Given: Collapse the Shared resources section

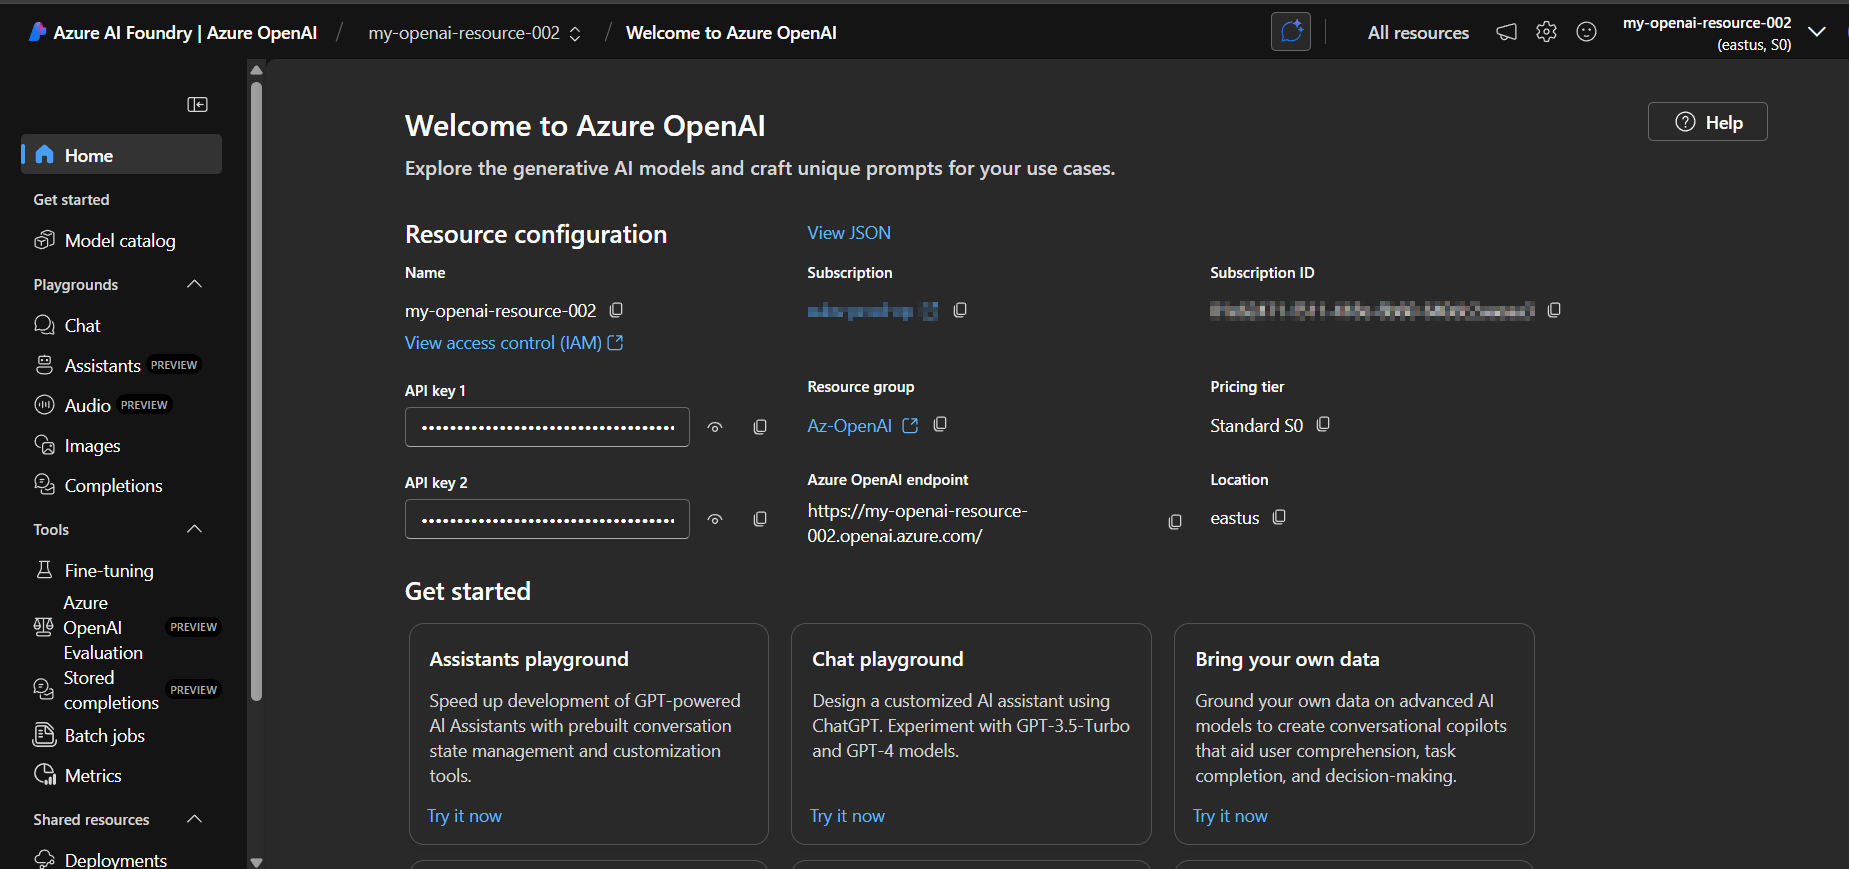Looking at the screenshot, I should click(195, 819).
